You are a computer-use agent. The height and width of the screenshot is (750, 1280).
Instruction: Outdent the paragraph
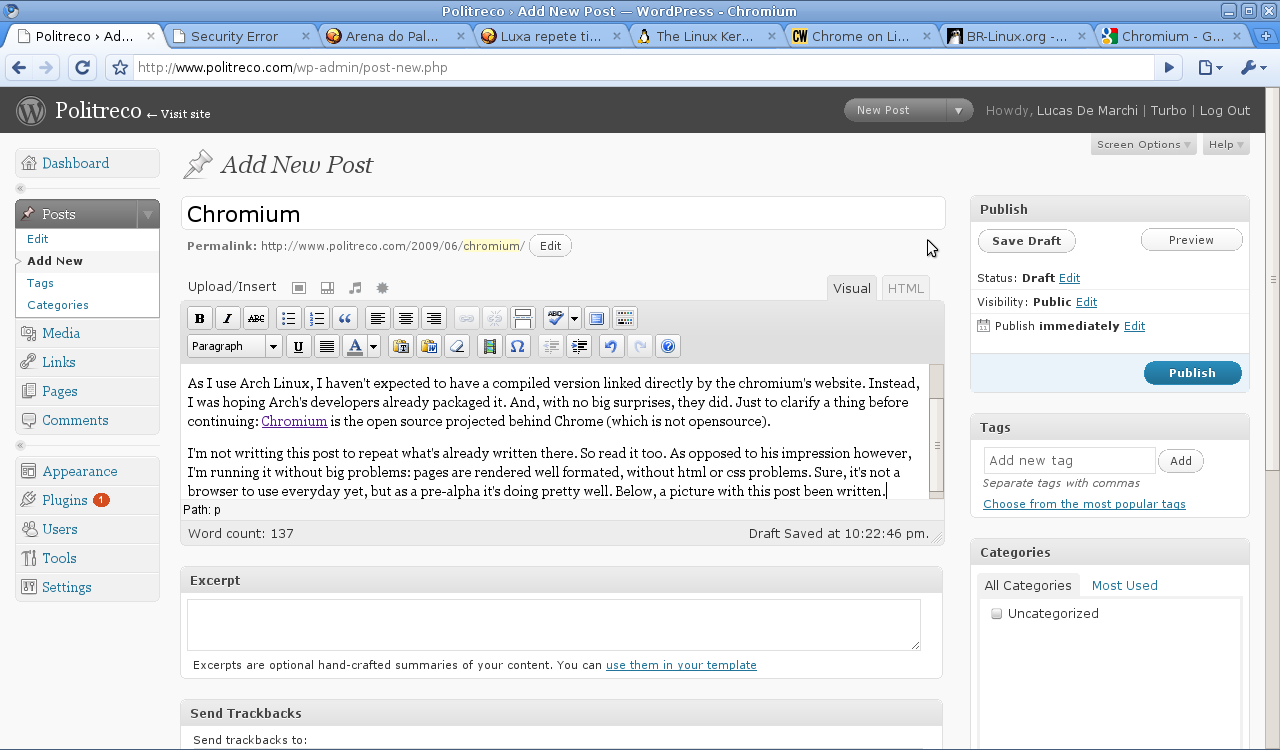[x=550, y=346]
